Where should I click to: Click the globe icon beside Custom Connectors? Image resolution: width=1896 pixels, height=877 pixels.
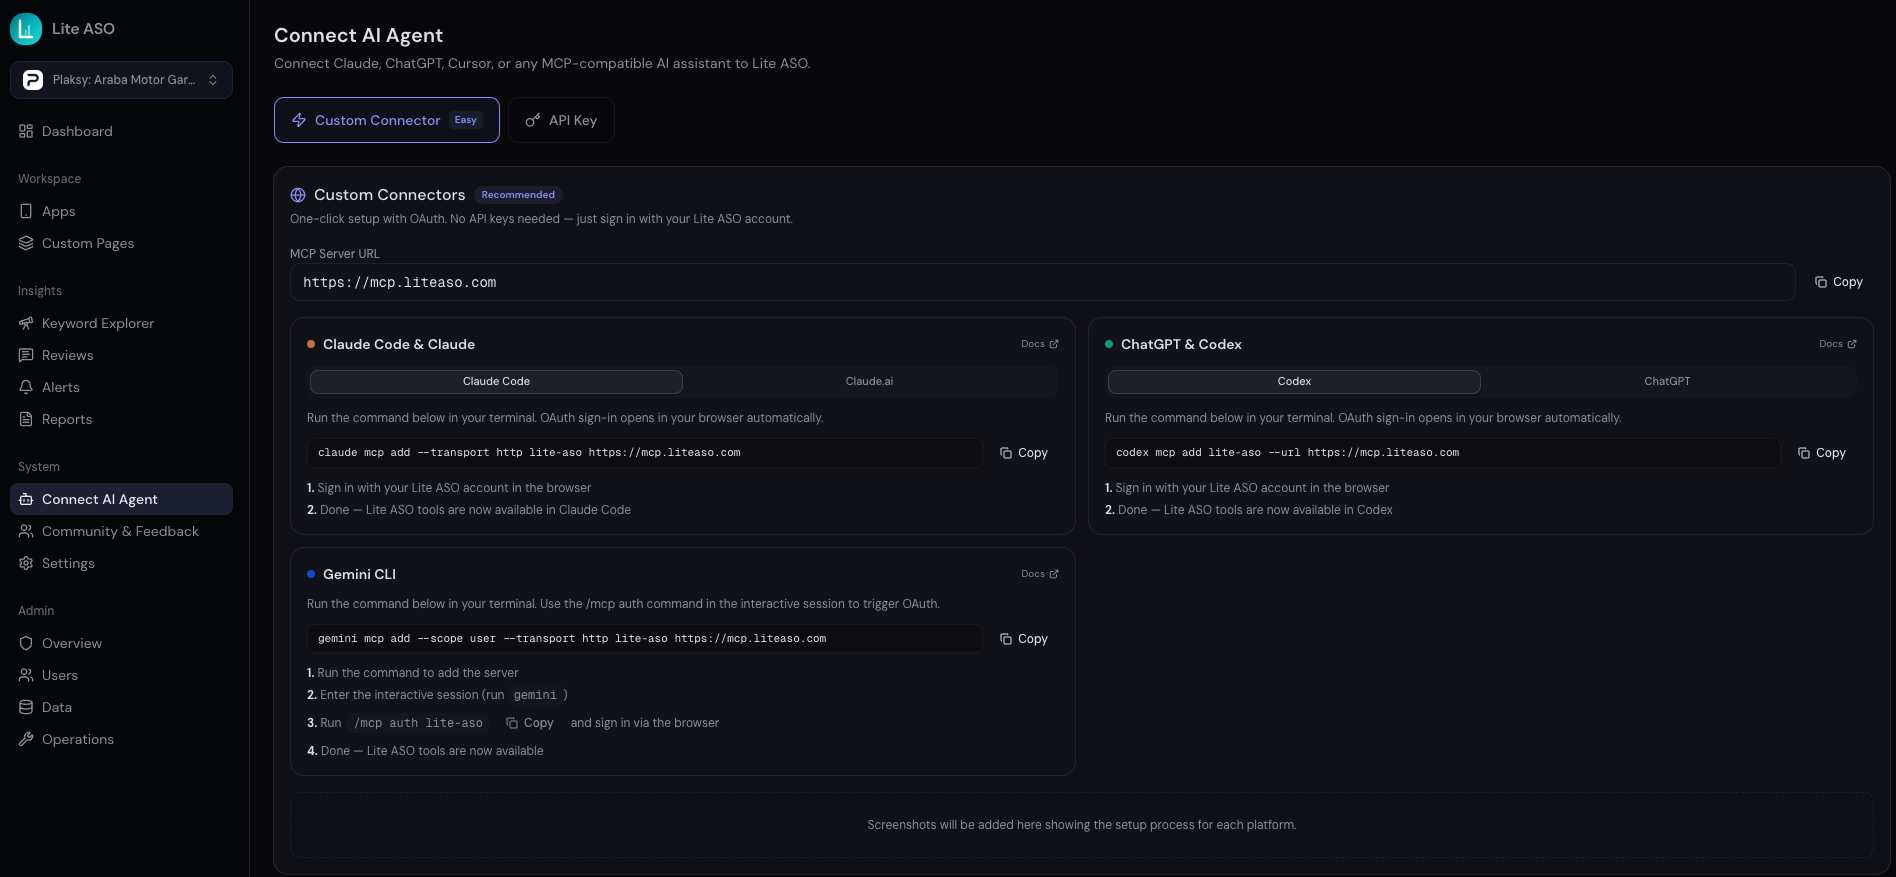[298, 195]
